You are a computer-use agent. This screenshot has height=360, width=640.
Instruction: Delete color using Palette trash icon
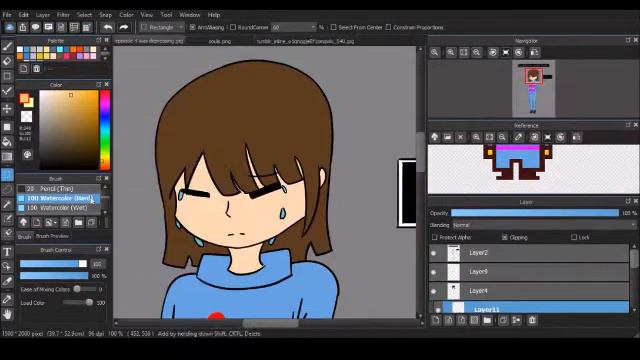coord(37,69)
